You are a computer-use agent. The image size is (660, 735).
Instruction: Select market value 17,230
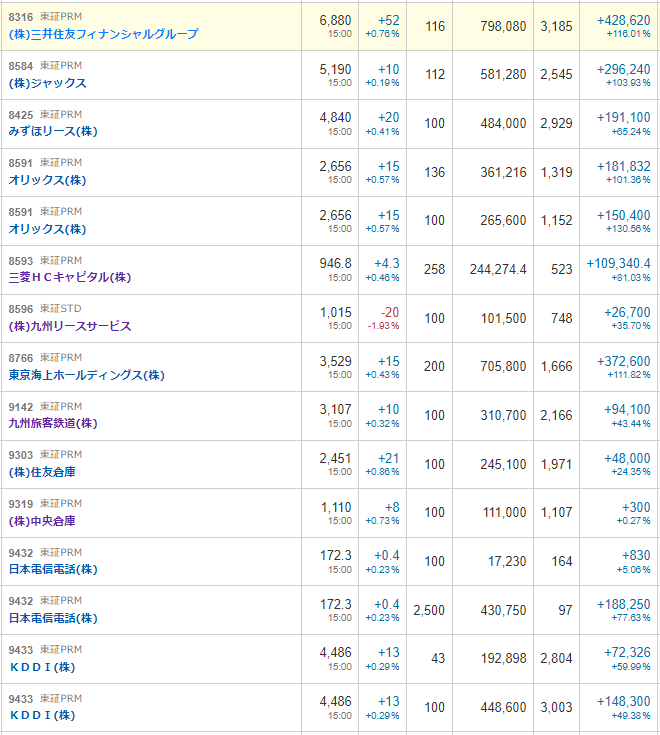coord(507,562)
